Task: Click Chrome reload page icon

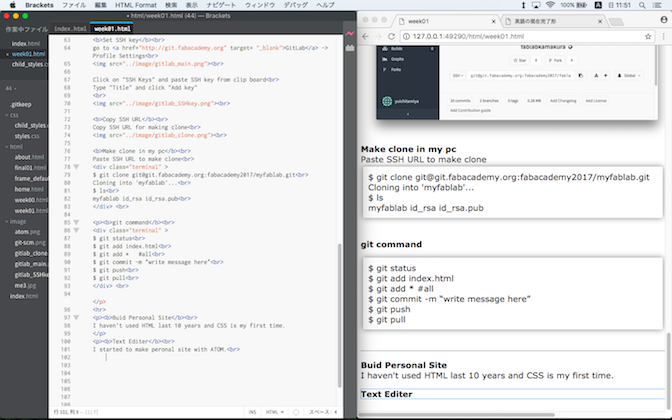Action: [391, 36]
